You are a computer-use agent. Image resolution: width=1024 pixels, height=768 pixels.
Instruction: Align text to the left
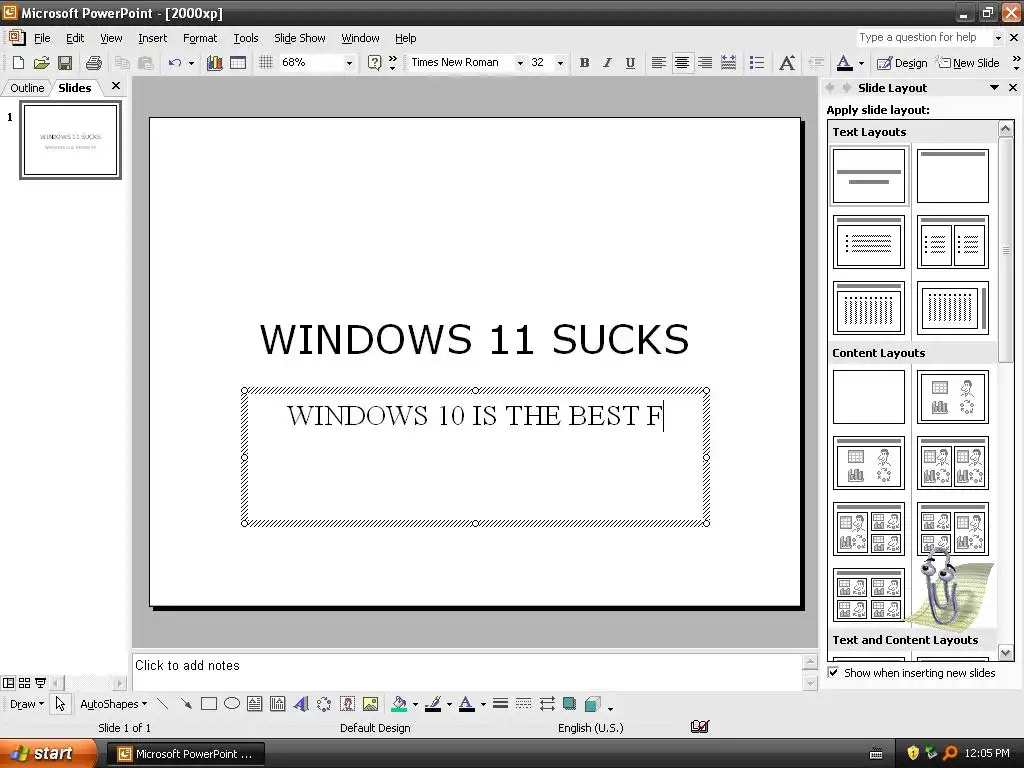[x=658, y=63]
